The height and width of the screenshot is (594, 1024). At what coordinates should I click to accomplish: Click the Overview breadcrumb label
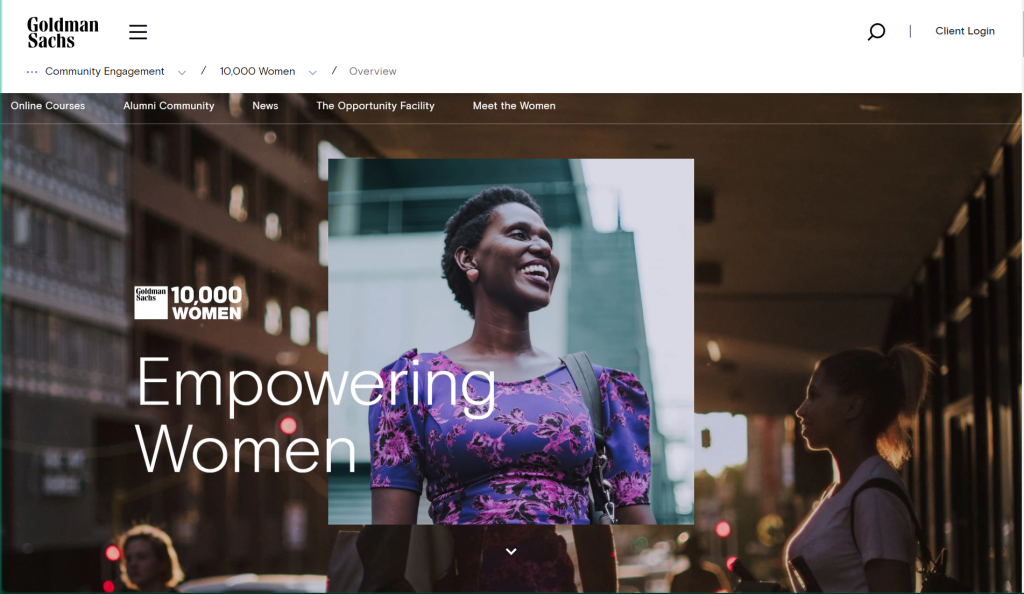pos(373,71)
